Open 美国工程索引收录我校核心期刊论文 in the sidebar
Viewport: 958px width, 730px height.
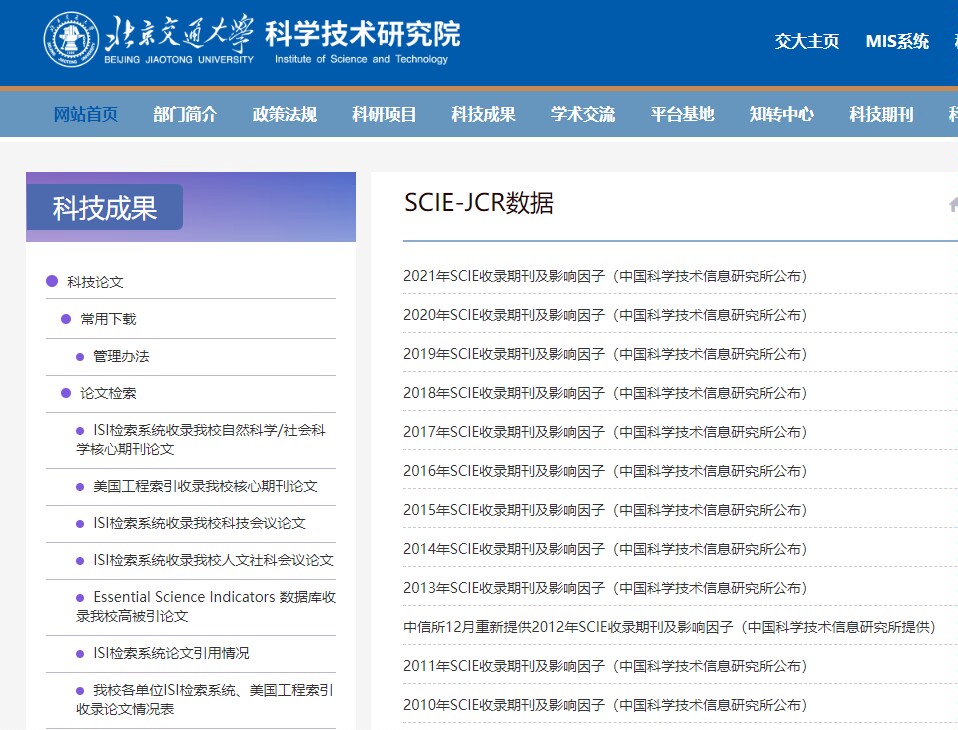tap(205, 486)
